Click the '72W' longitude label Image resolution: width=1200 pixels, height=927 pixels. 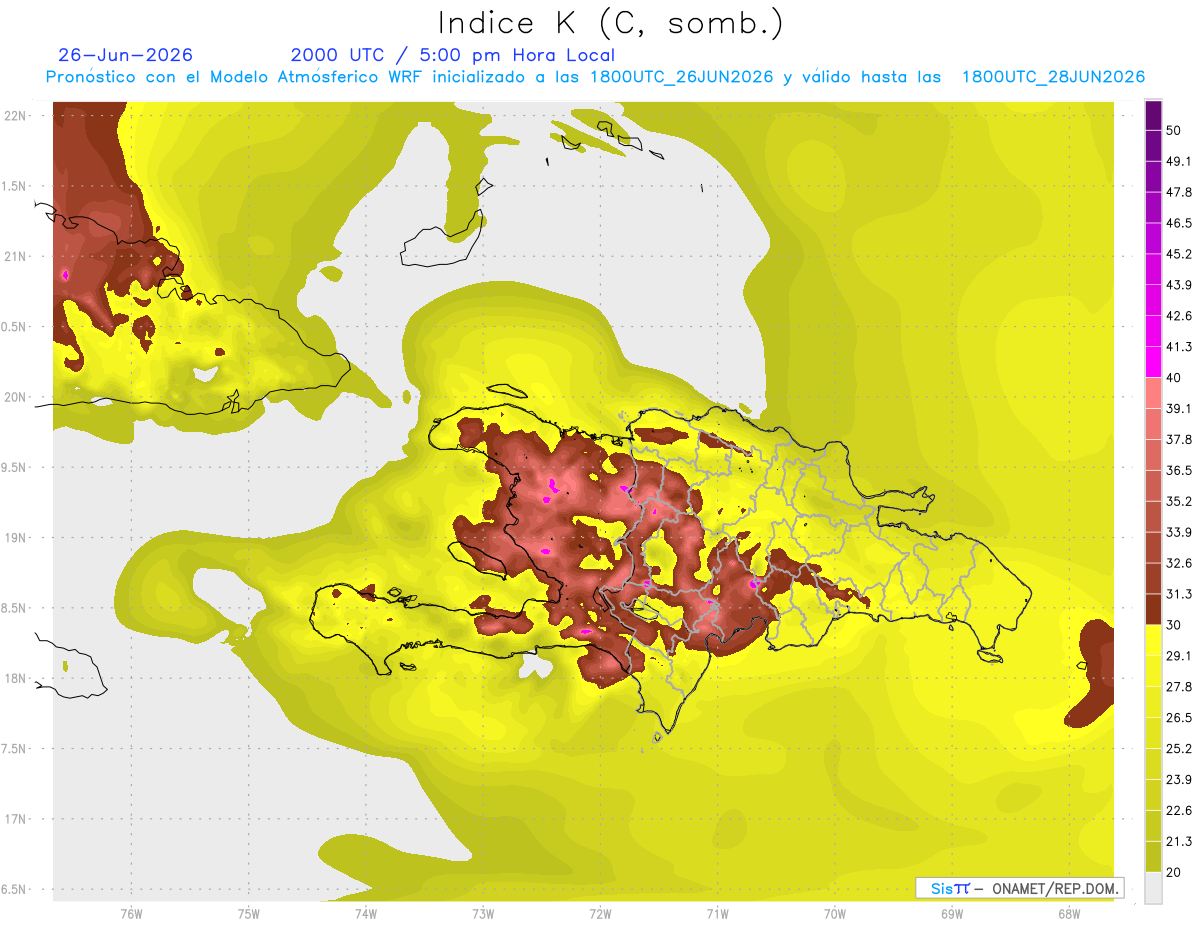click(x=600, y=913)
